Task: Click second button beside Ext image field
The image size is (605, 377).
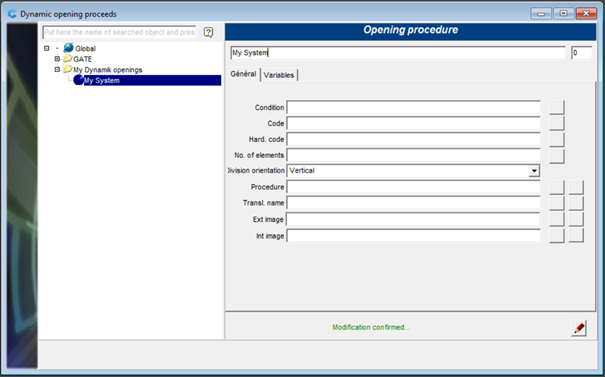Action: [x=576, y=219]
